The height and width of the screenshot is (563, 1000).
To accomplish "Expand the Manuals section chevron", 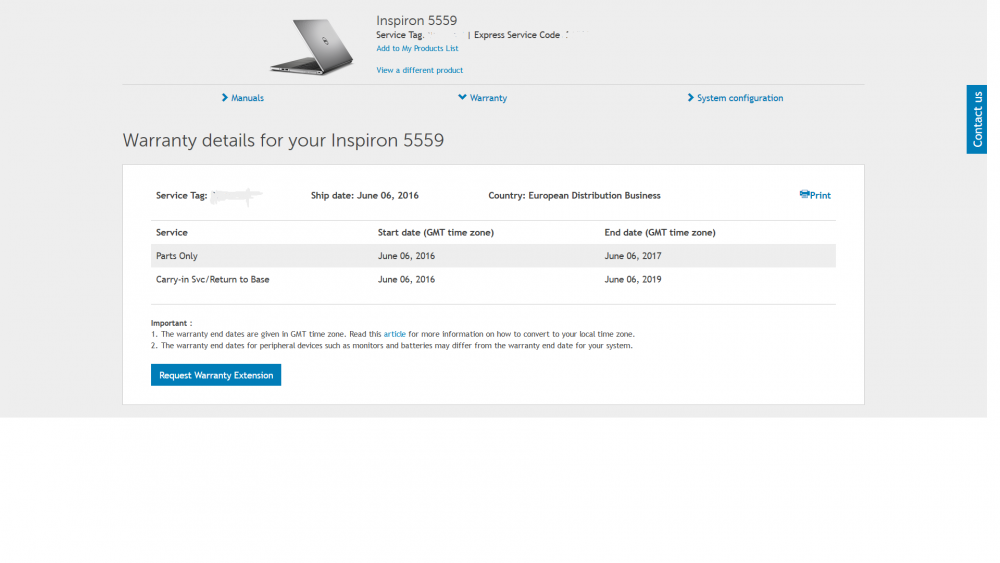I will pyautogui.click(x=224, y=98).
